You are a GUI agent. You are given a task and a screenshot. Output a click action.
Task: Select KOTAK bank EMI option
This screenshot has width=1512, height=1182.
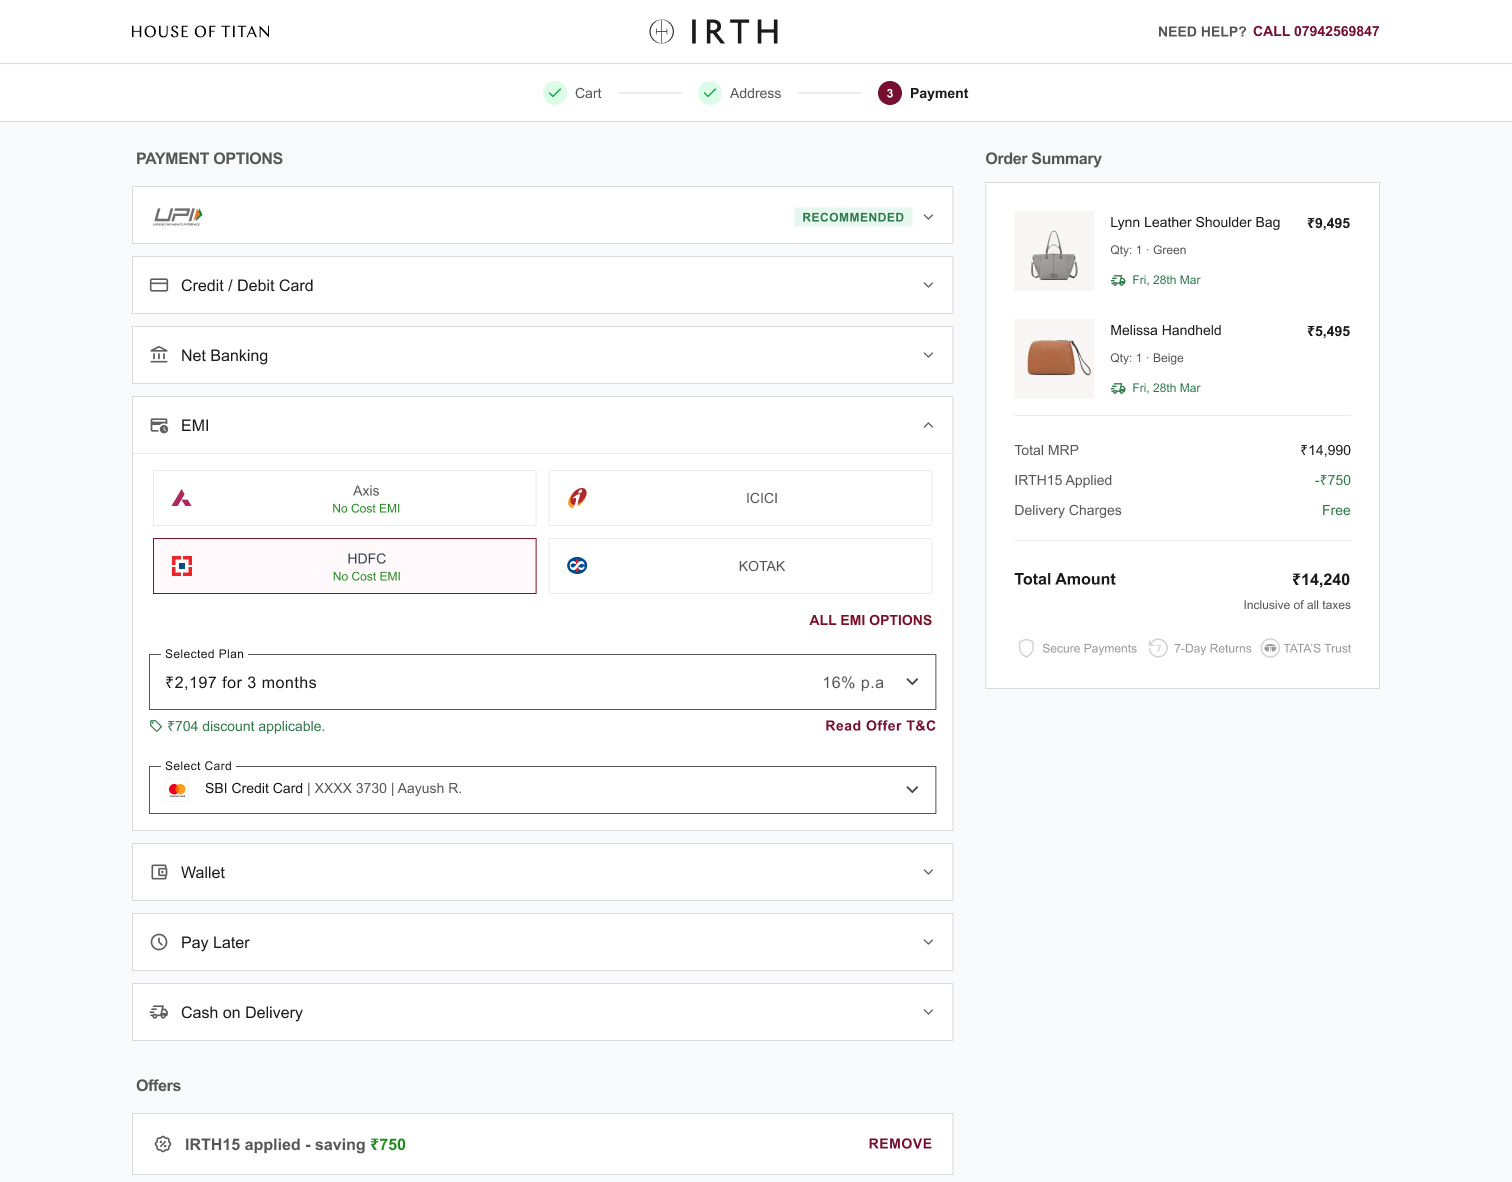pos(741,566)
